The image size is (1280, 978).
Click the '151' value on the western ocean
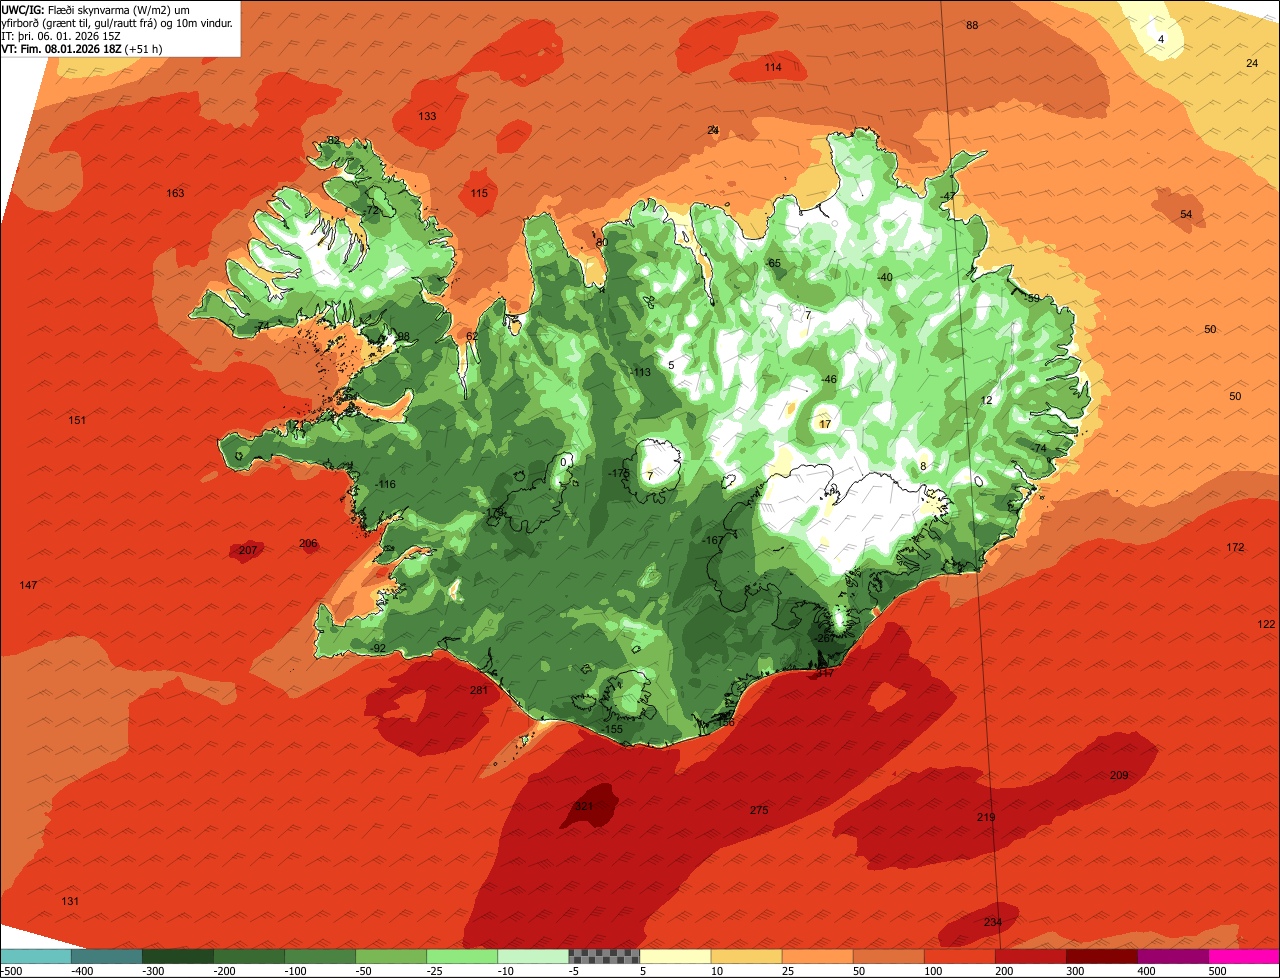pyautogui.click(x=77, y=420)
